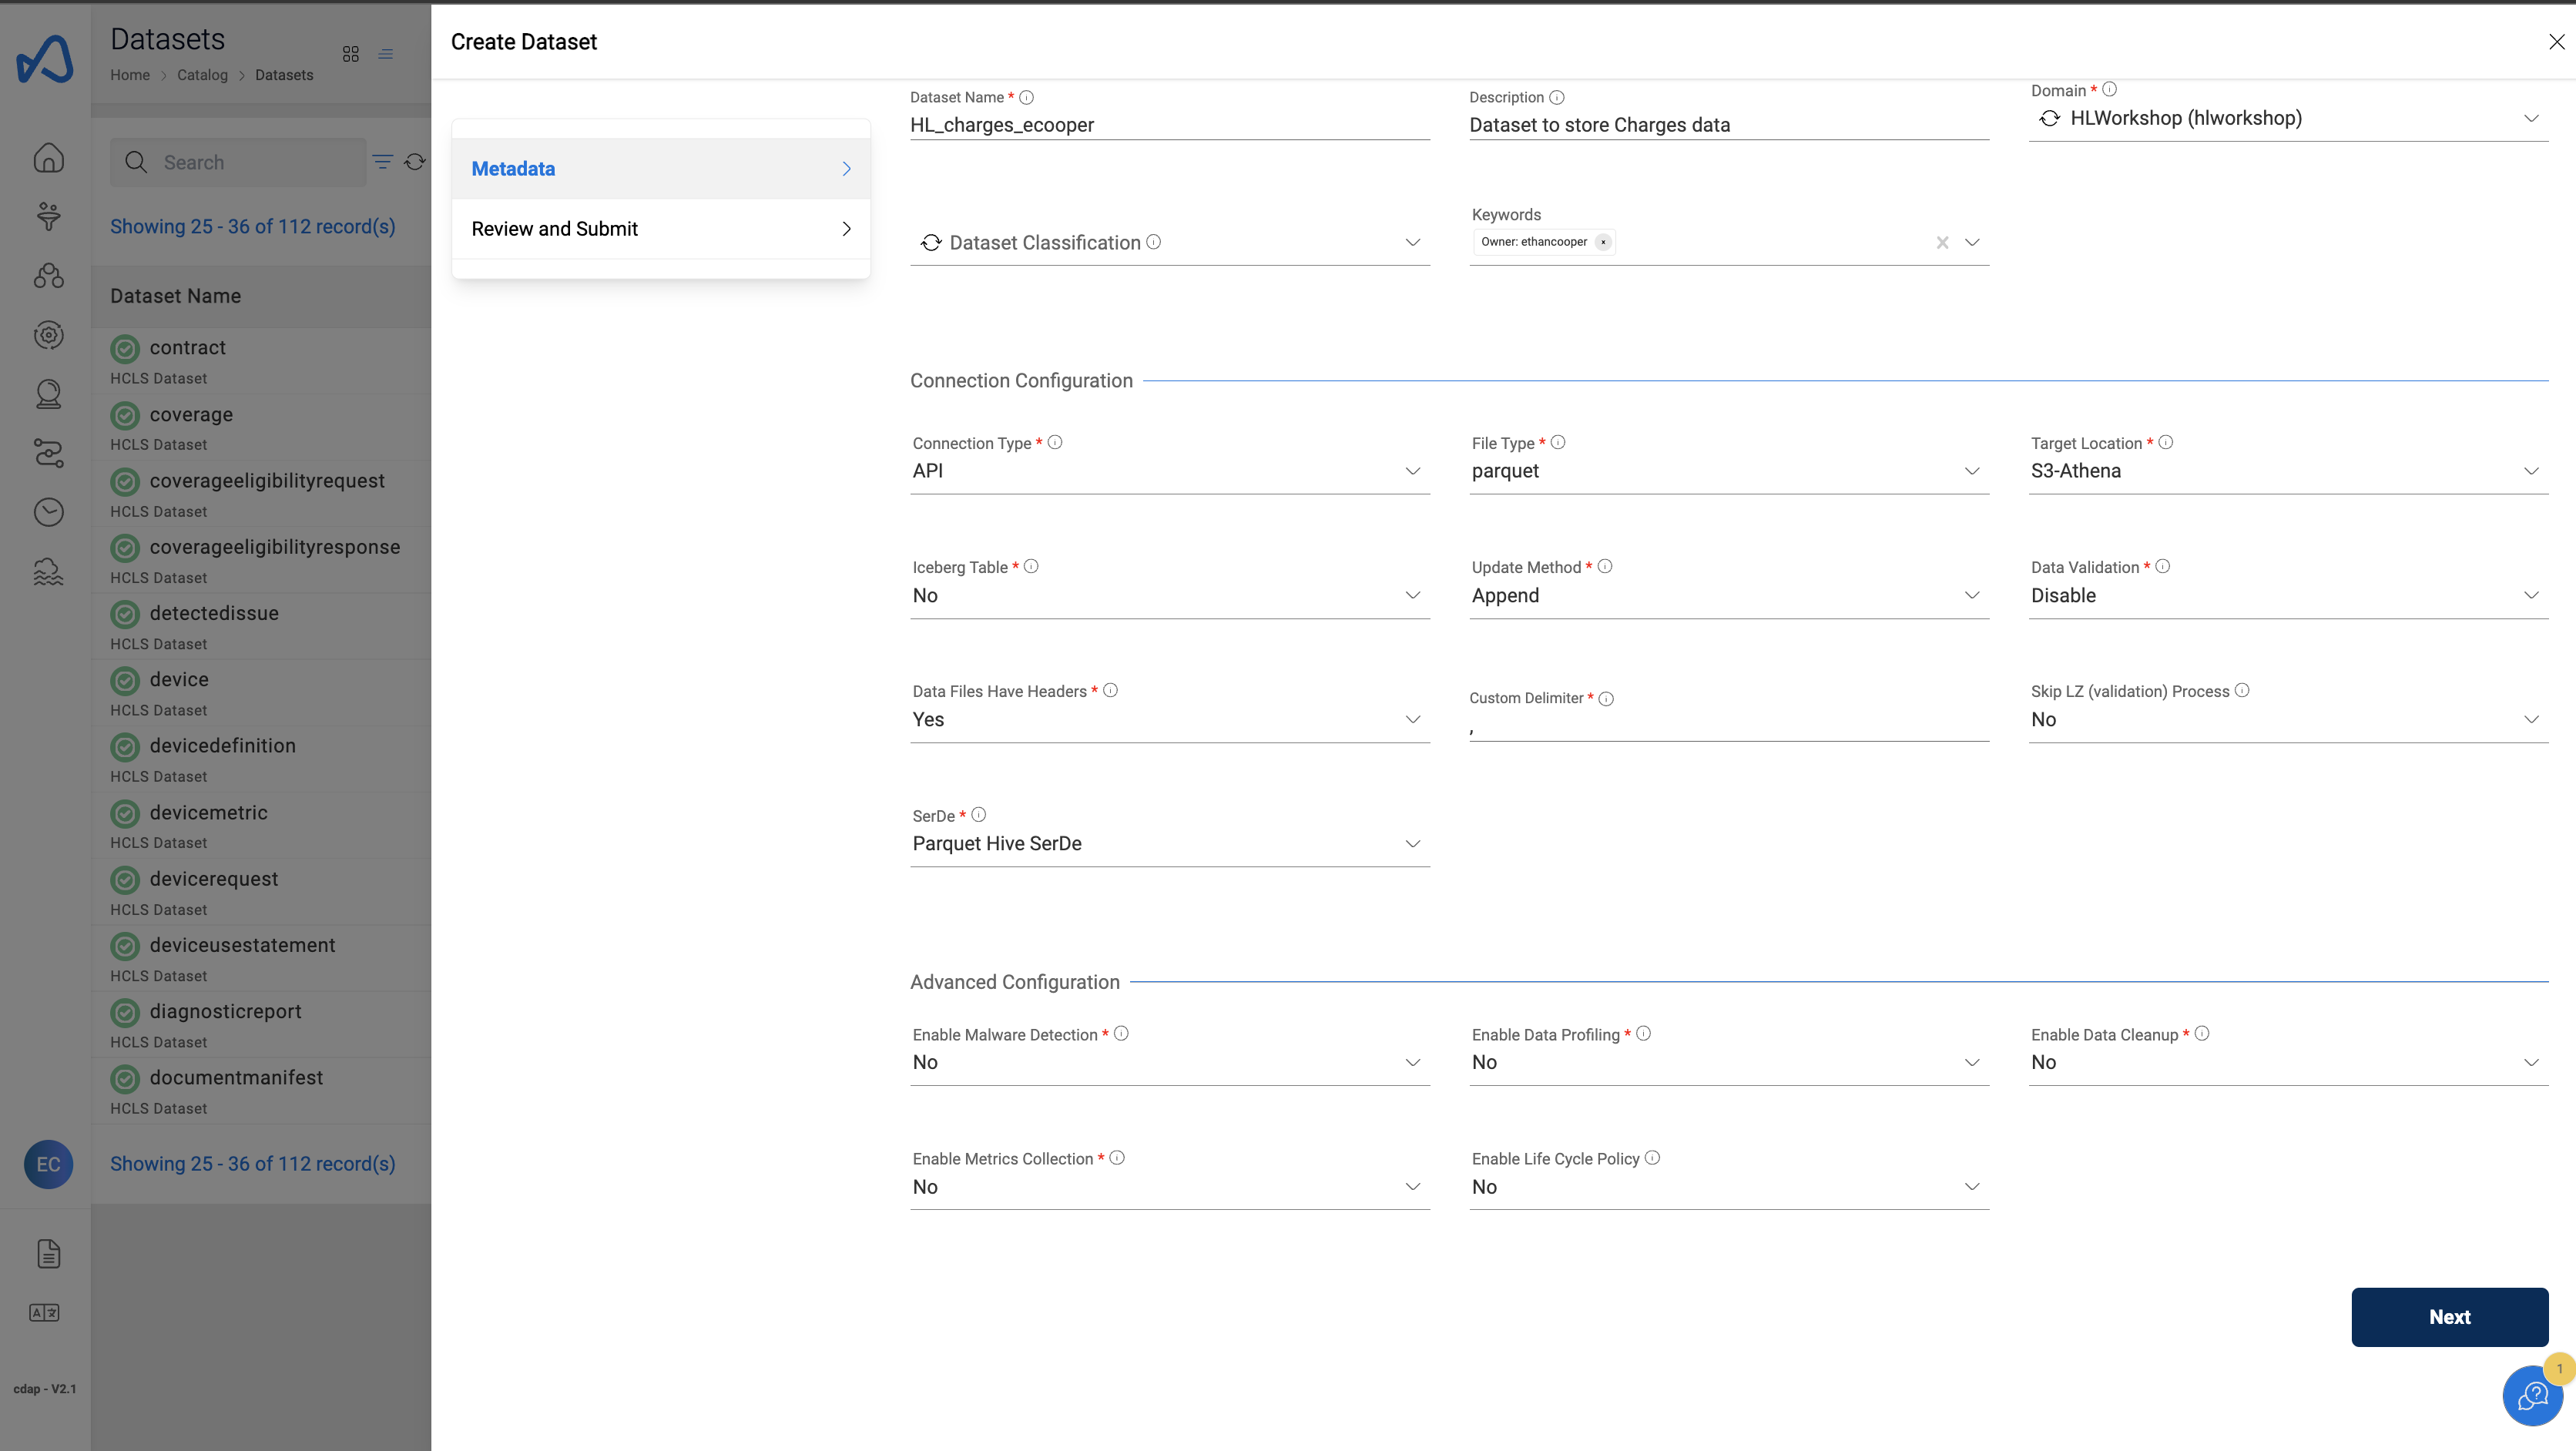This screenshot has width=2576, height=1451.
Task: Open Enable Data Cleanup dropdown
Action: click(2288, 1062)
